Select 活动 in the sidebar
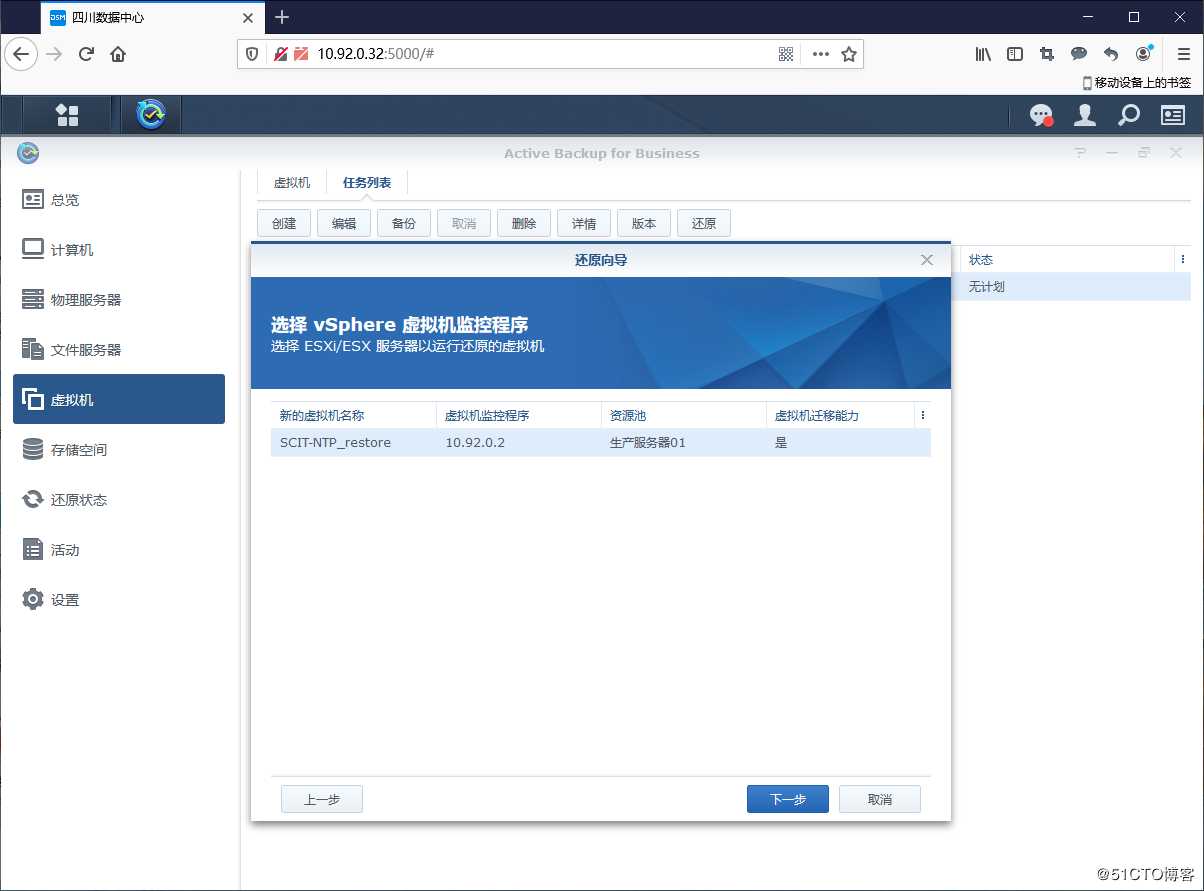The height and width of the screenshot is (891, 1204). [119, 549]
